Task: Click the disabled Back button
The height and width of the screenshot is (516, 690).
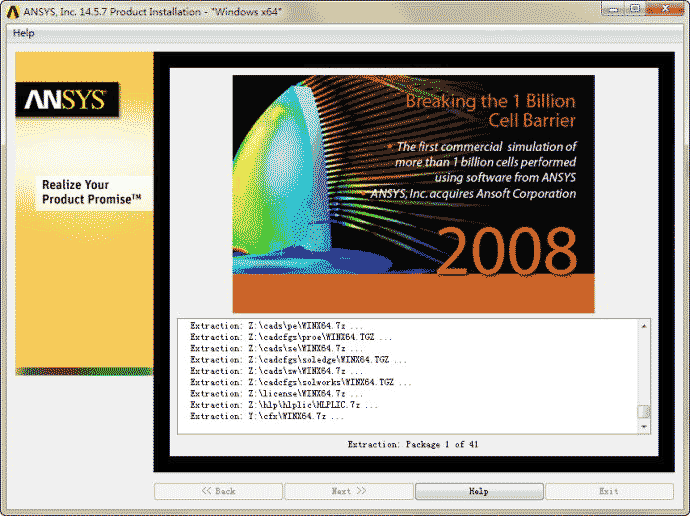Action: point(218,491)
